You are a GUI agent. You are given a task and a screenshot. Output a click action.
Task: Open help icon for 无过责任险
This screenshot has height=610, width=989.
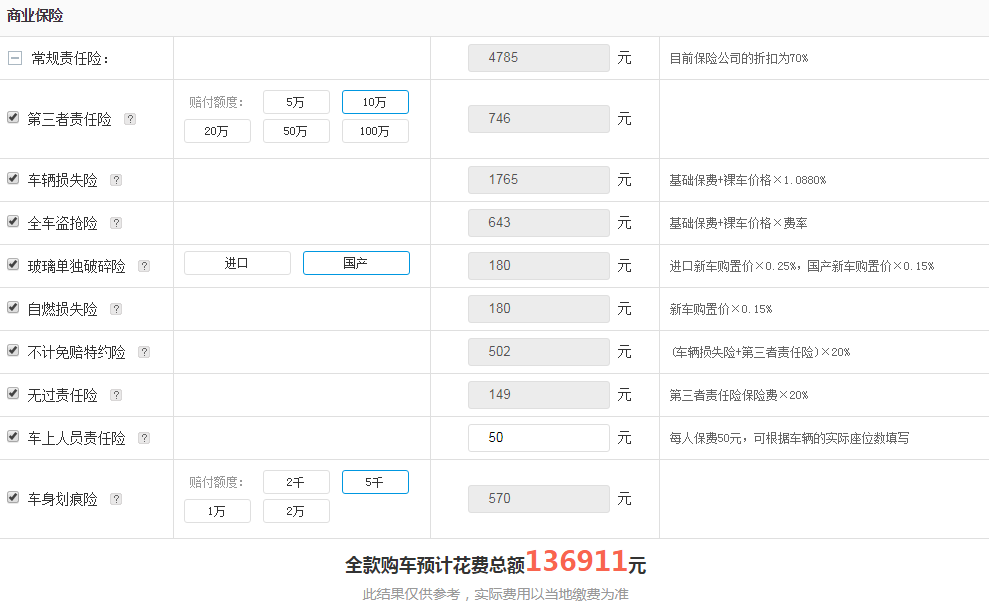pos(116,394)
